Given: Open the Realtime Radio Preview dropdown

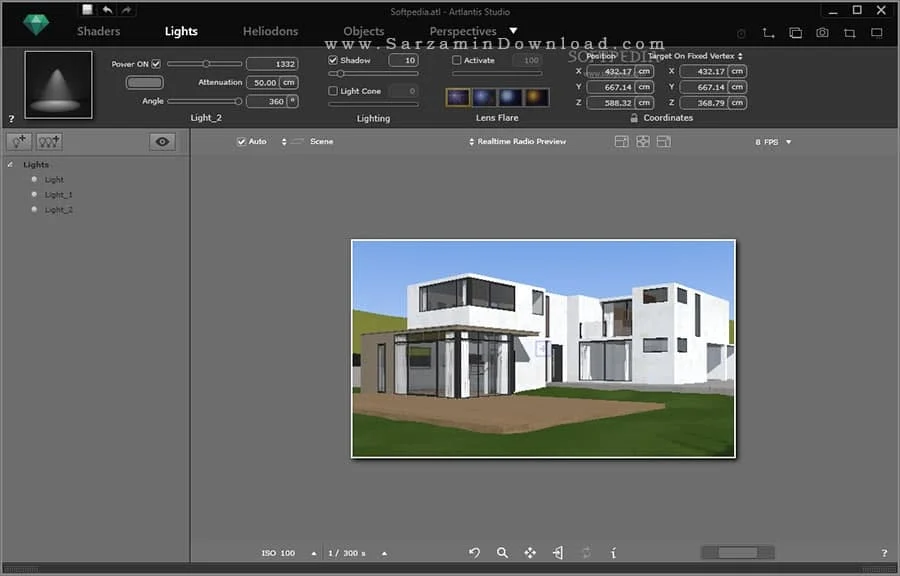Looking at the screenshot, I should 518,141.
